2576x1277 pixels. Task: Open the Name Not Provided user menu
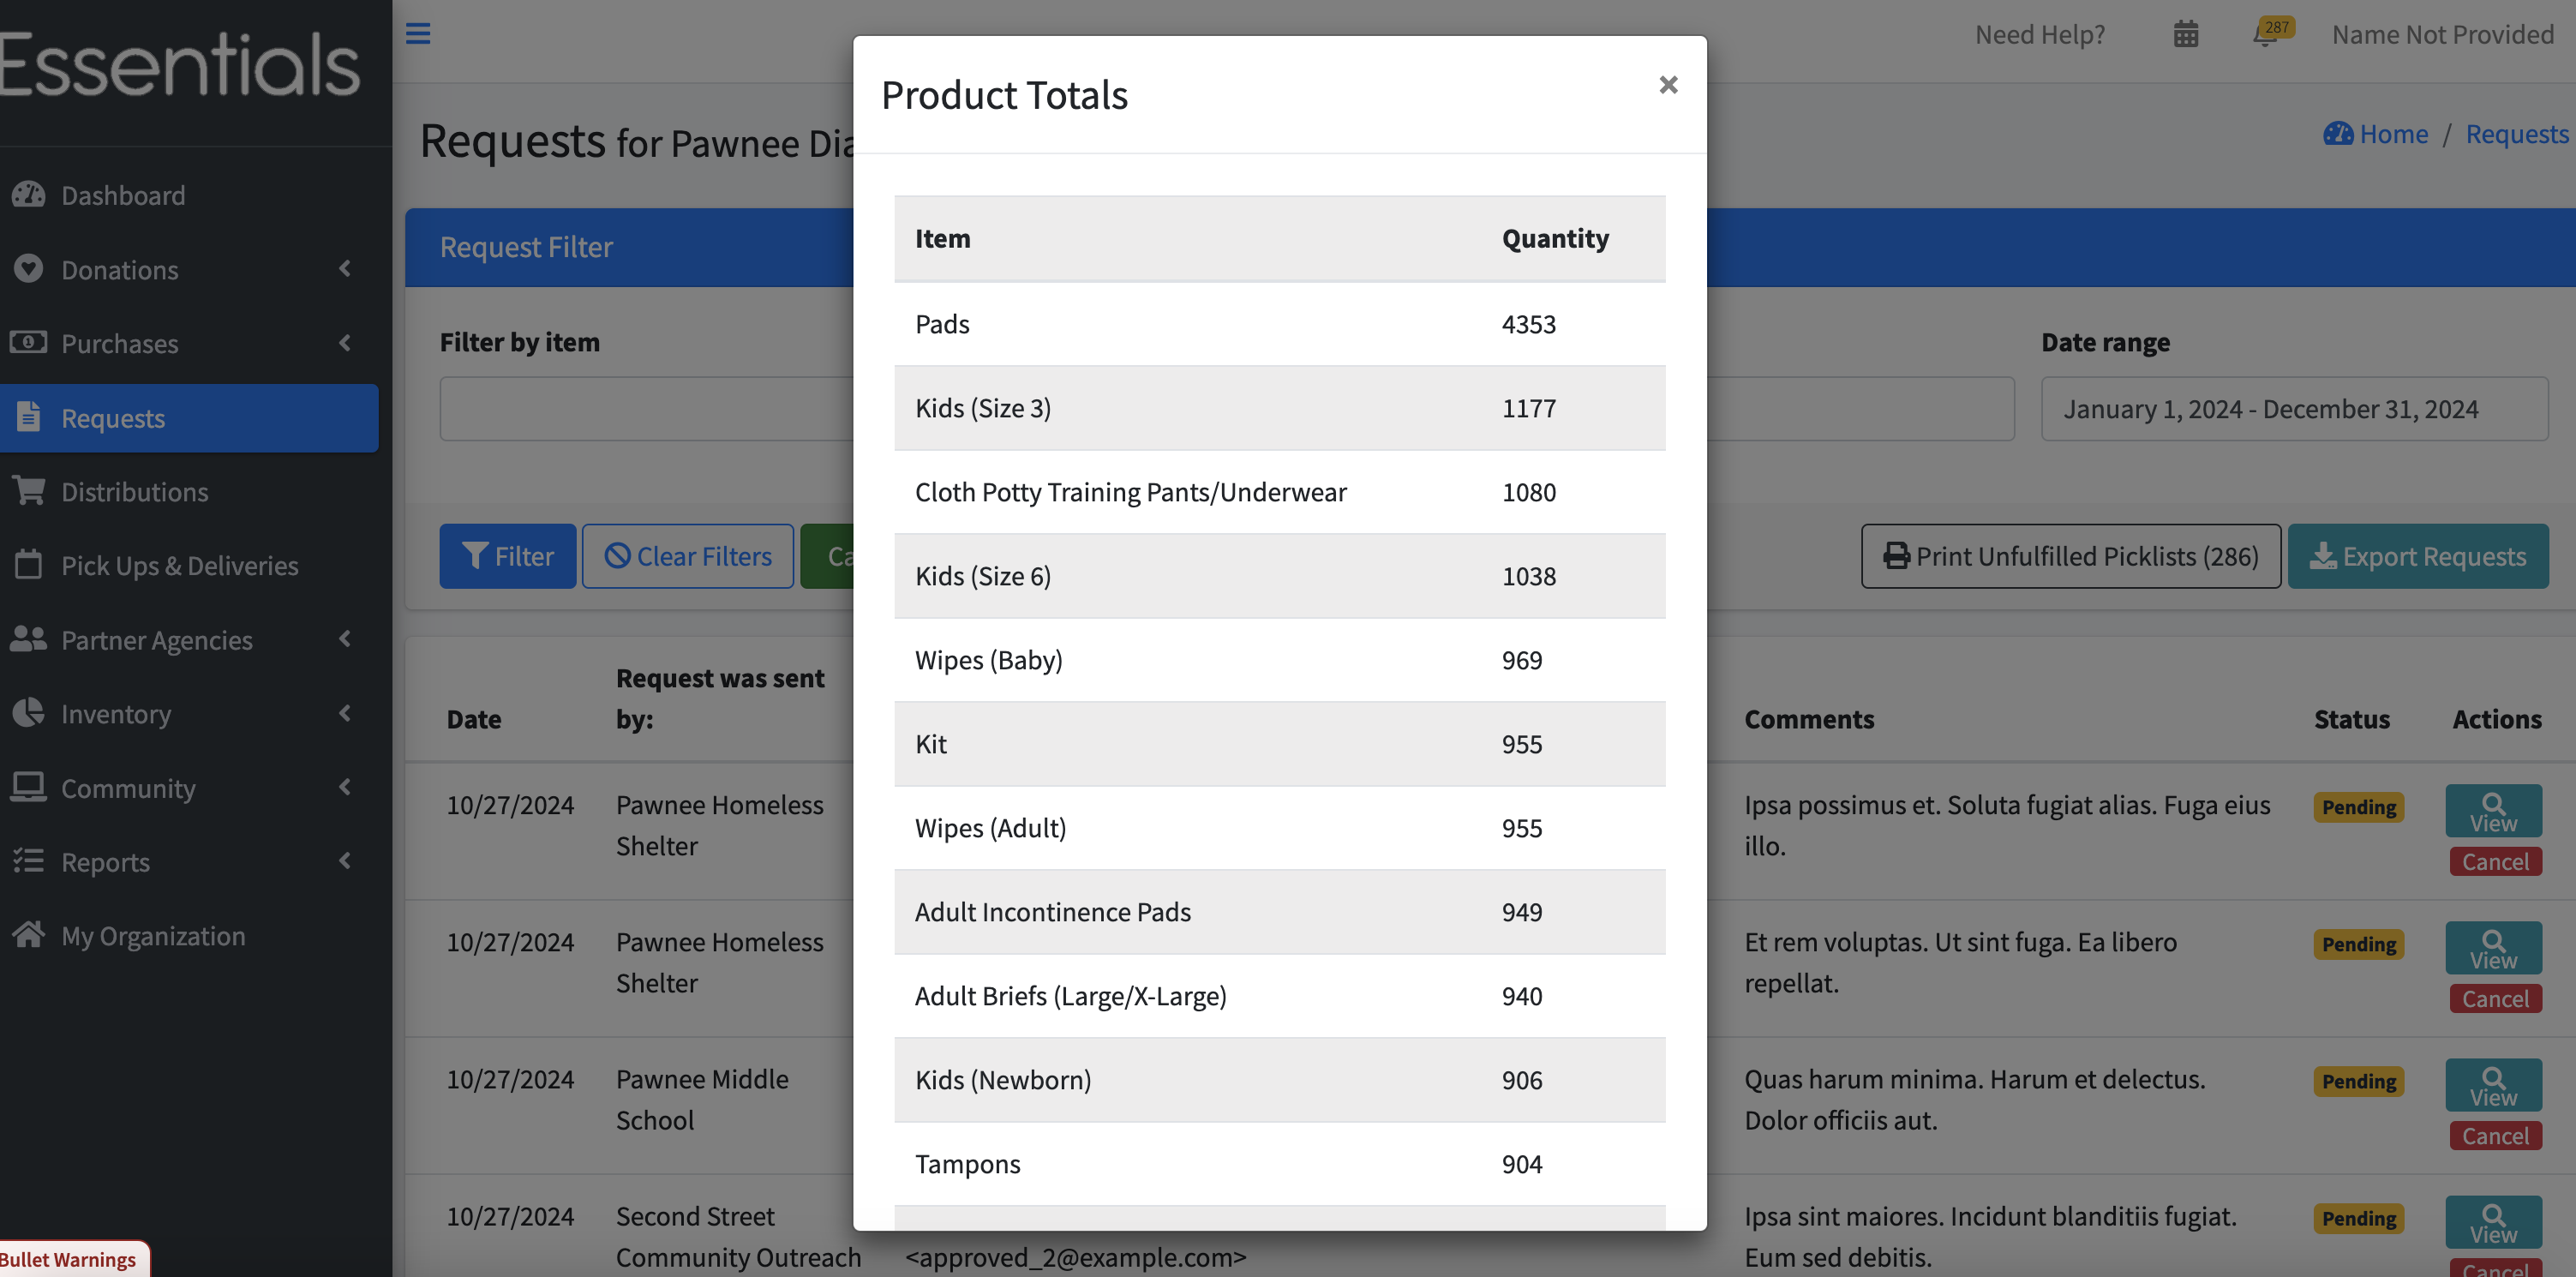click(x=2443, y=35)
